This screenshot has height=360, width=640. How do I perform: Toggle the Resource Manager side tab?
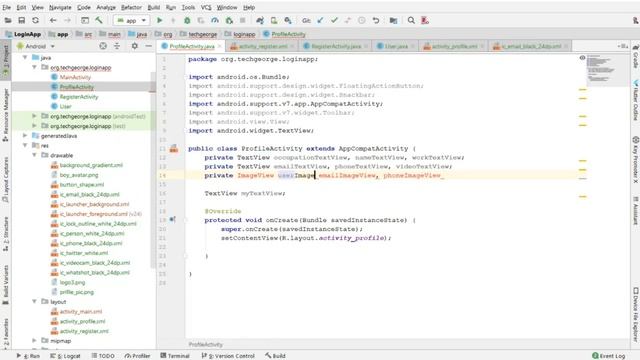coord(6,115)
